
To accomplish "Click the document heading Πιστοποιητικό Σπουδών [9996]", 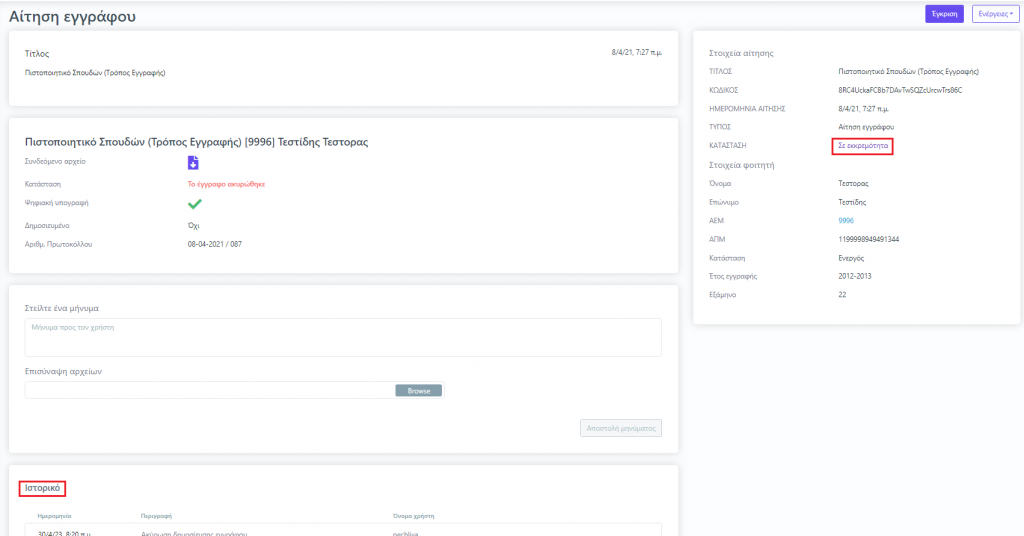I will coord(197,142).
